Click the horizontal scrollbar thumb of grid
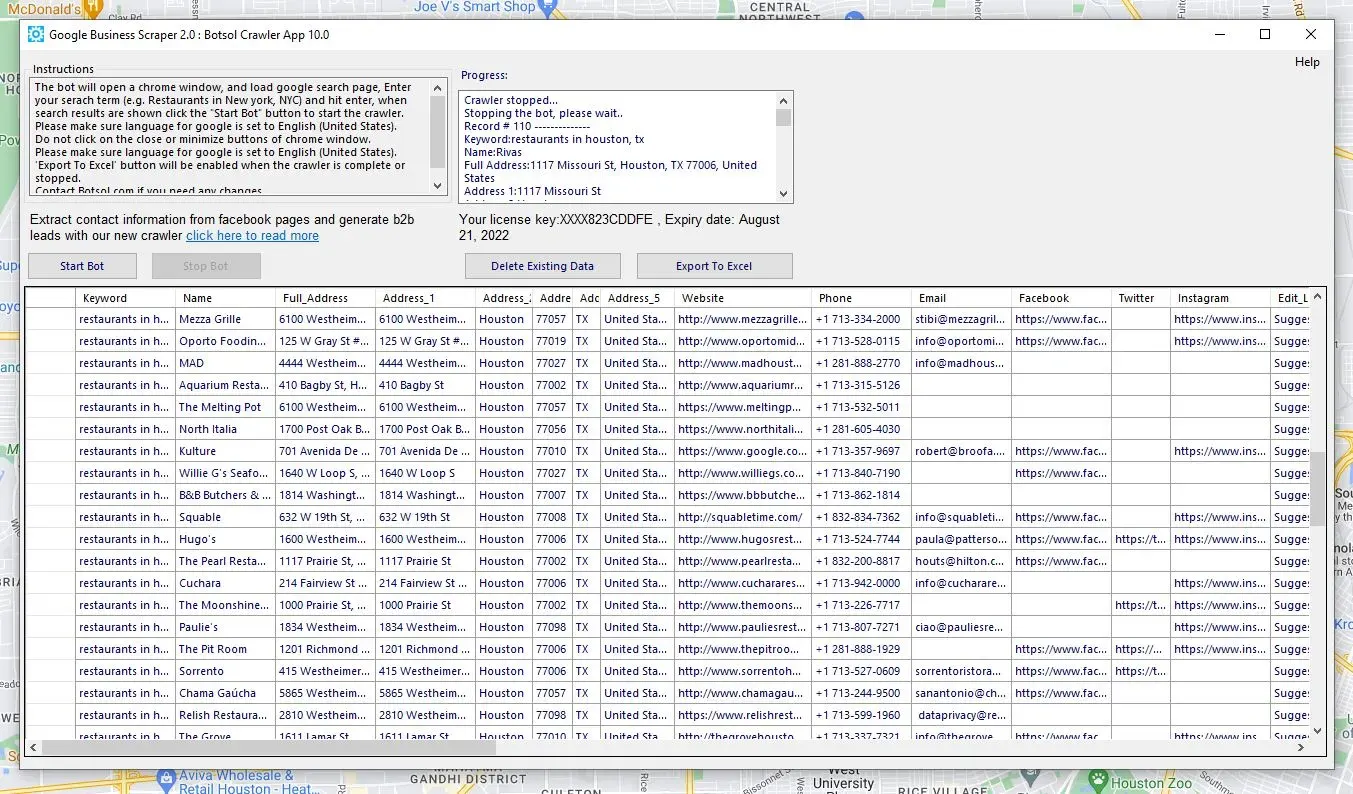 coord(269,747)
